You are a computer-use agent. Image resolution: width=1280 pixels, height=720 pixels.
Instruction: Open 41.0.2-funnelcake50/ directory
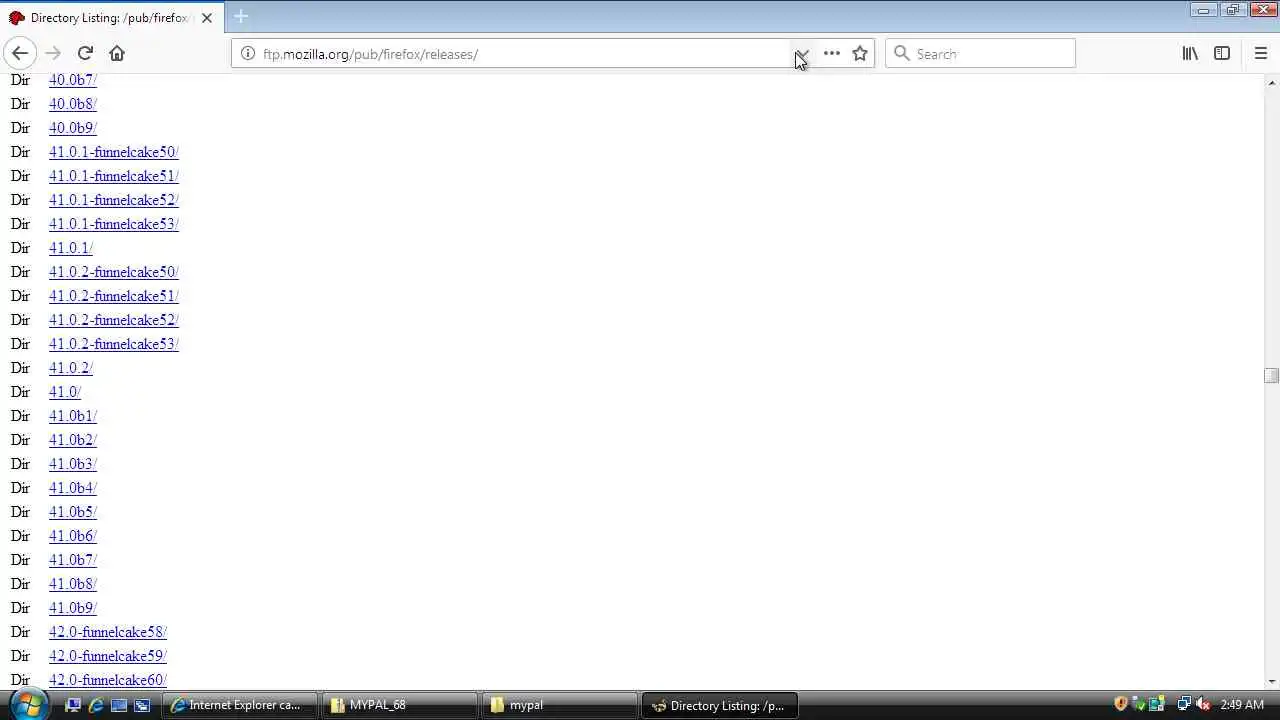point(114,272)
